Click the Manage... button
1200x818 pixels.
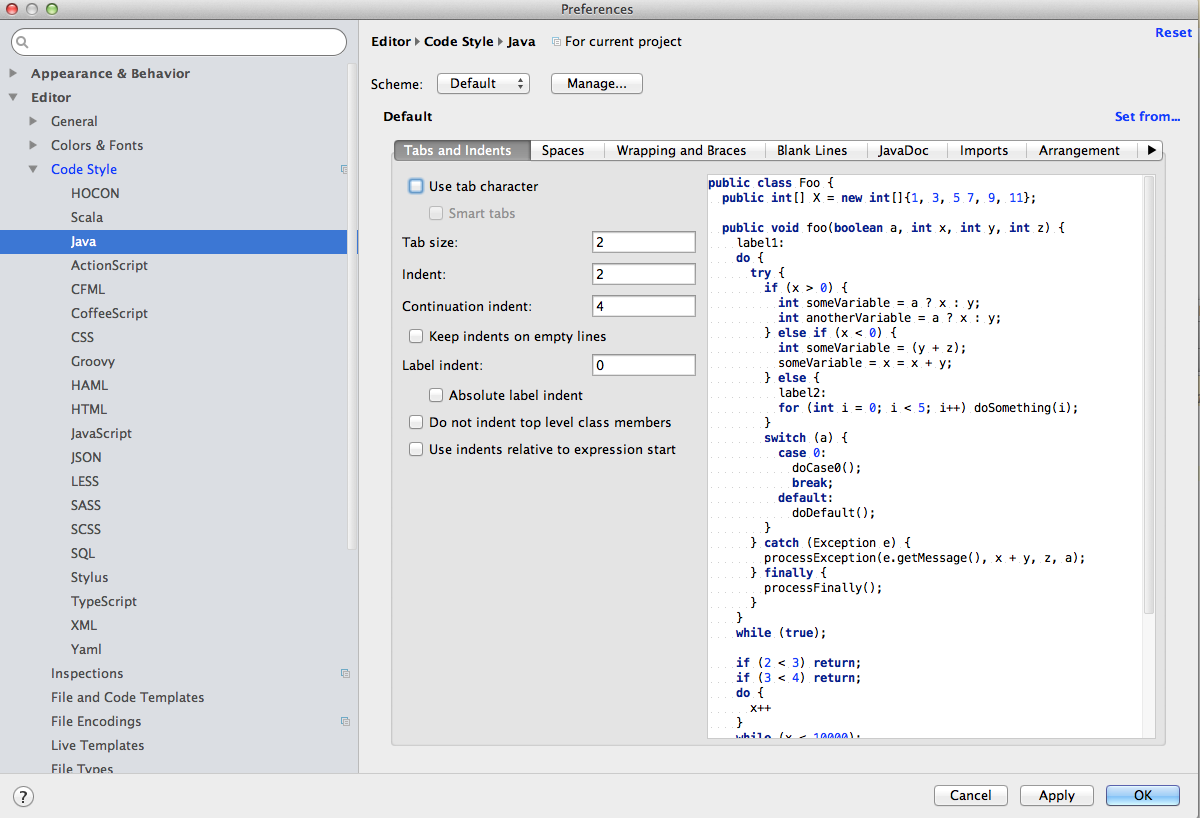[x=596, y=84]
